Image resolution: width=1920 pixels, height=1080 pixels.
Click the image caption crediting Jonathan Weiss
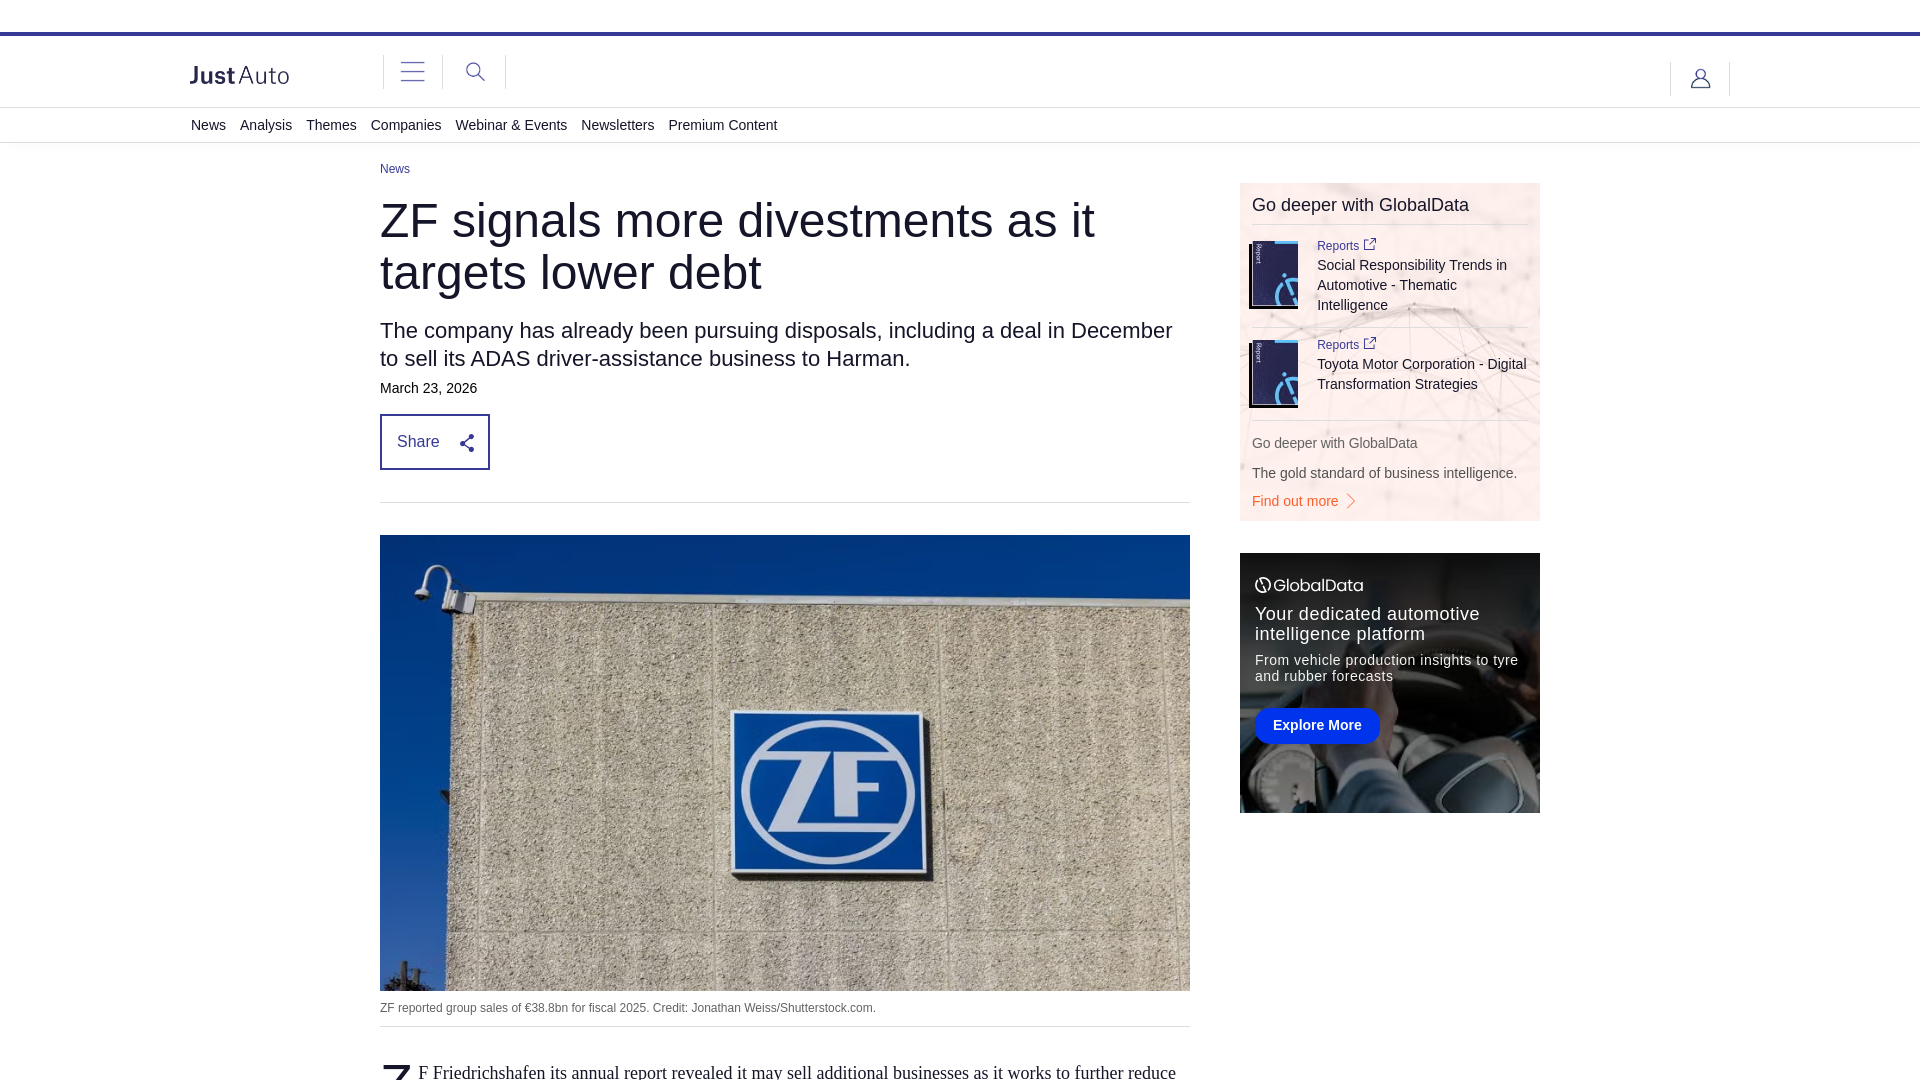tap(628, 1008)
